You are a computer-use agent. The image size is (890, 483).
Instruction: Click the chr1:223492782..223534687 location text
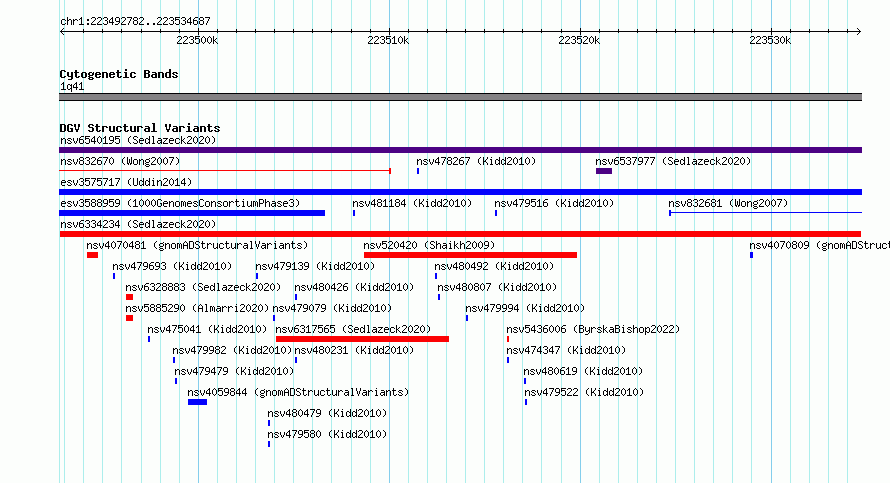[135, 21]
